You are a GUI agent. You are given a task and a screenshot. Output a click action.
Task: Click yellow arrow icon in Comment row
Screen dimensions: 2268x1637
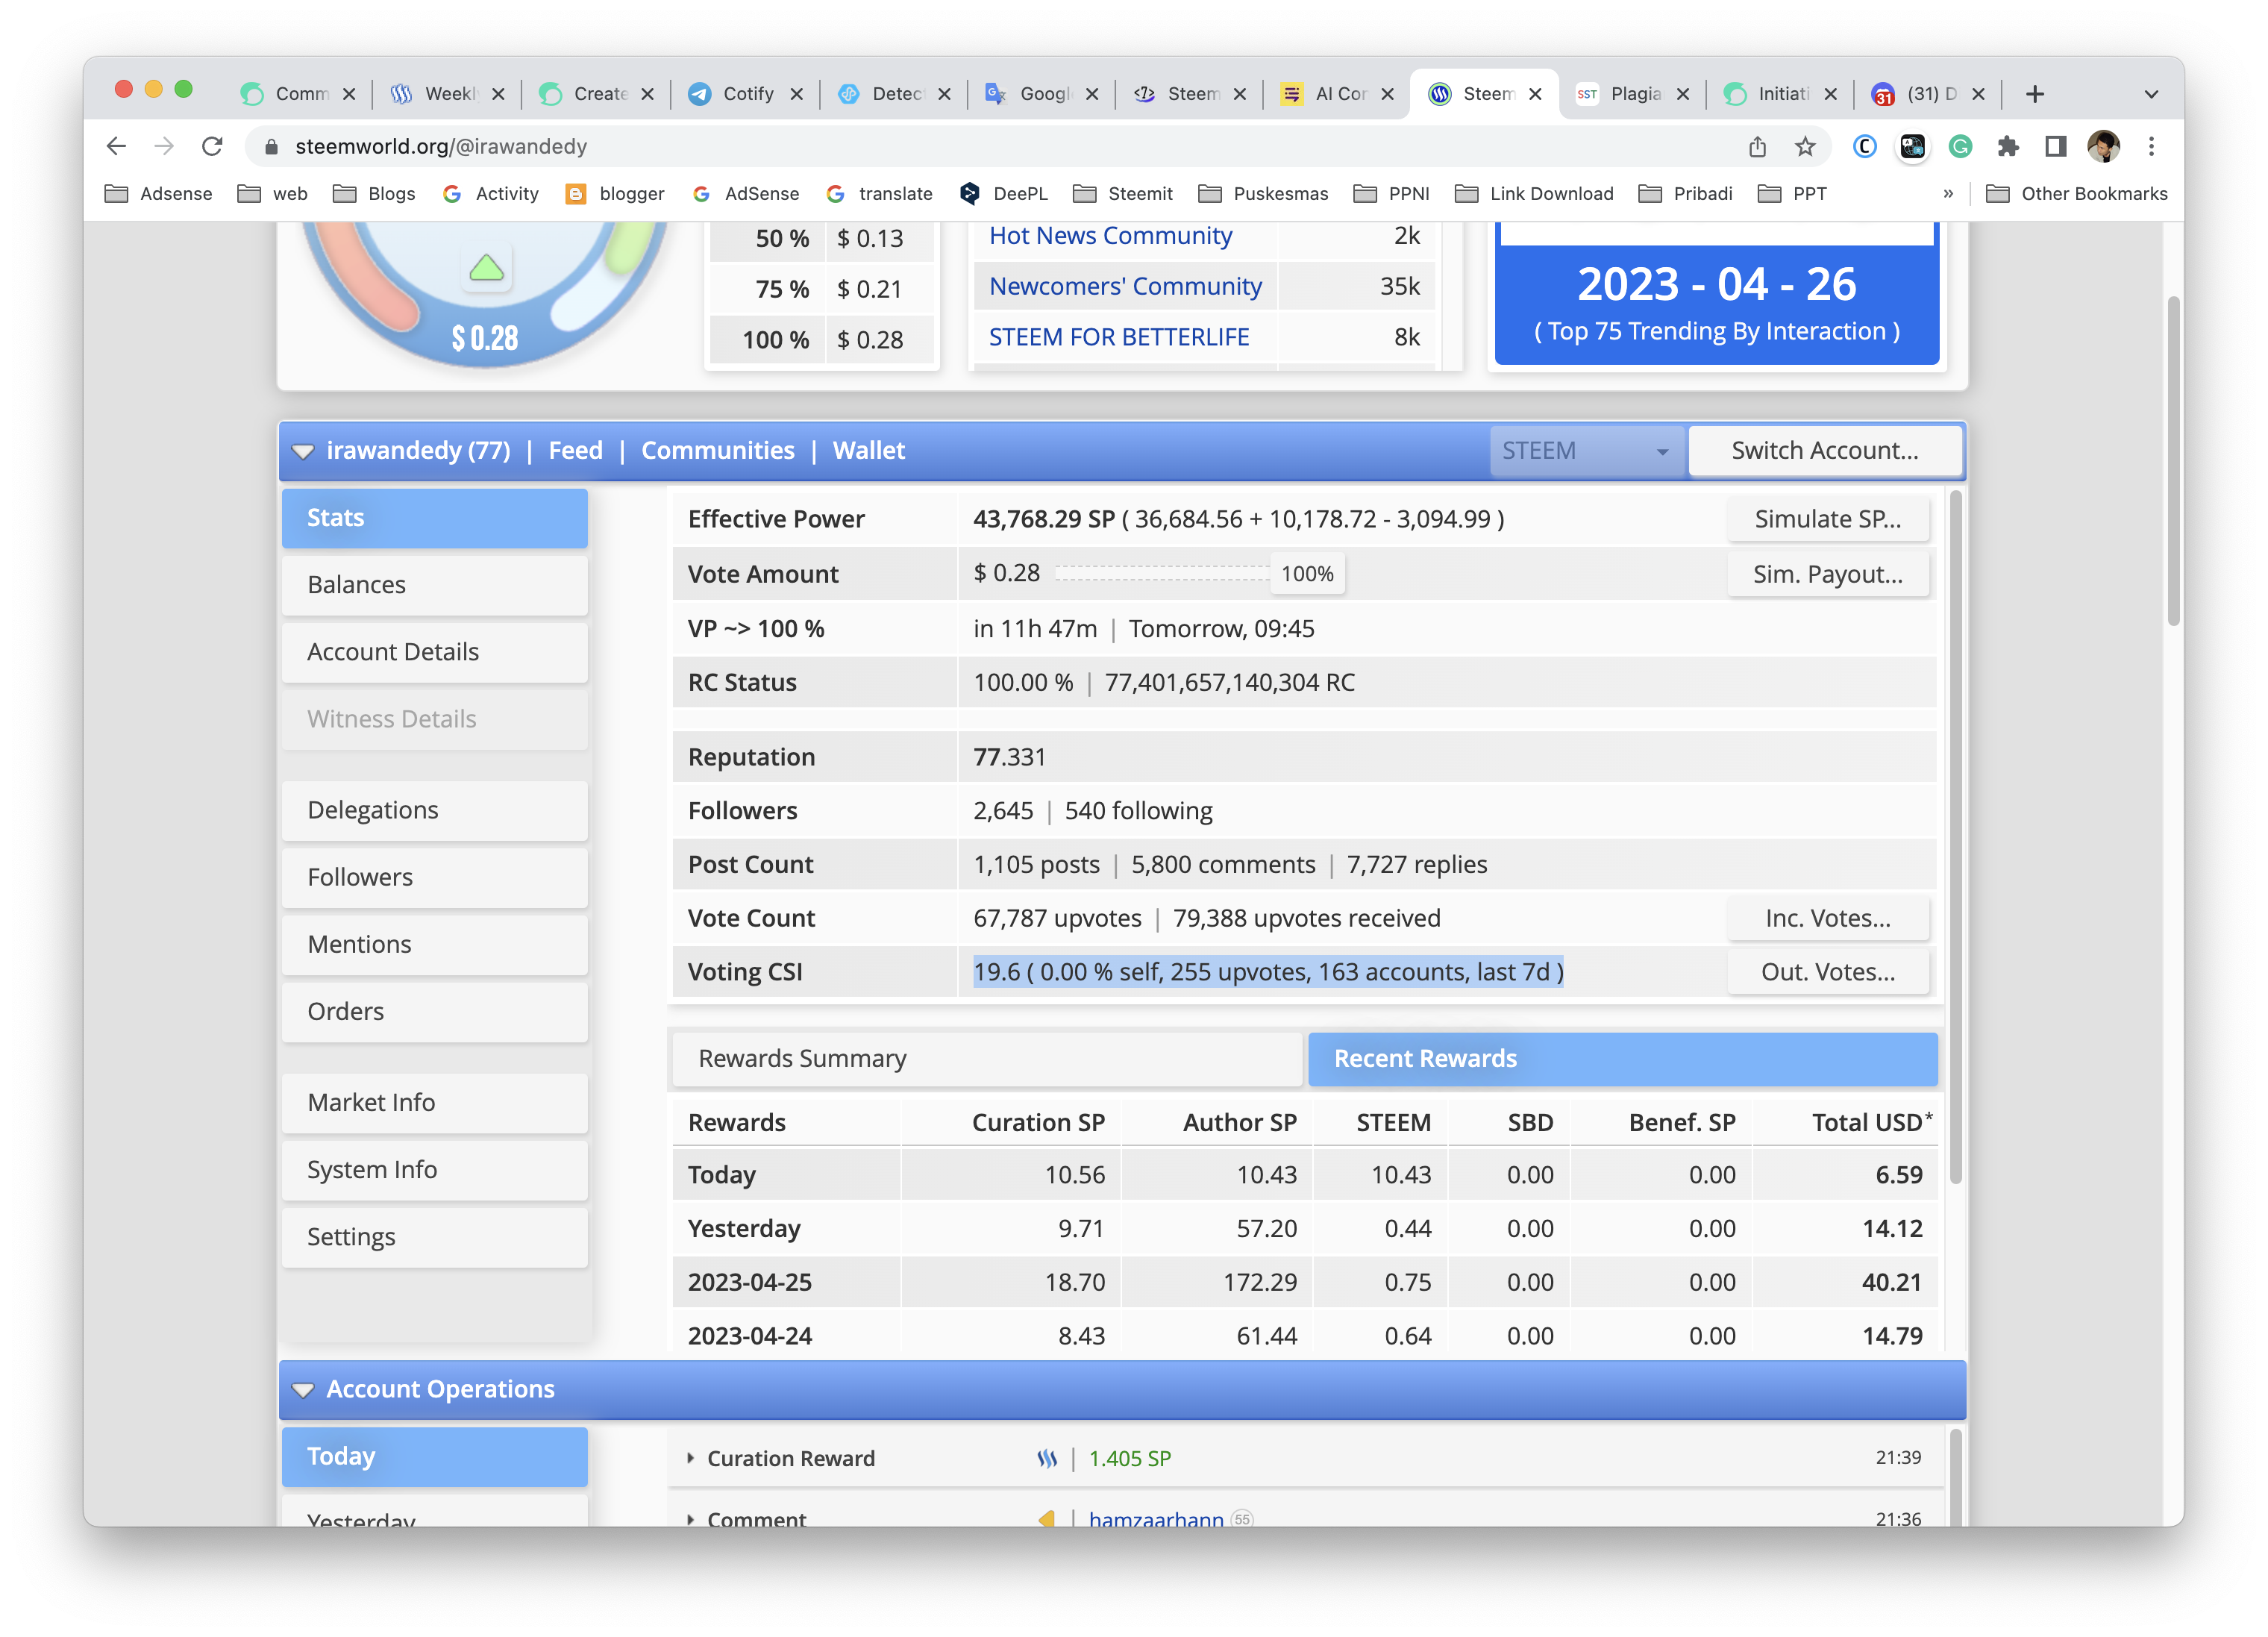pos(1047,1518)
